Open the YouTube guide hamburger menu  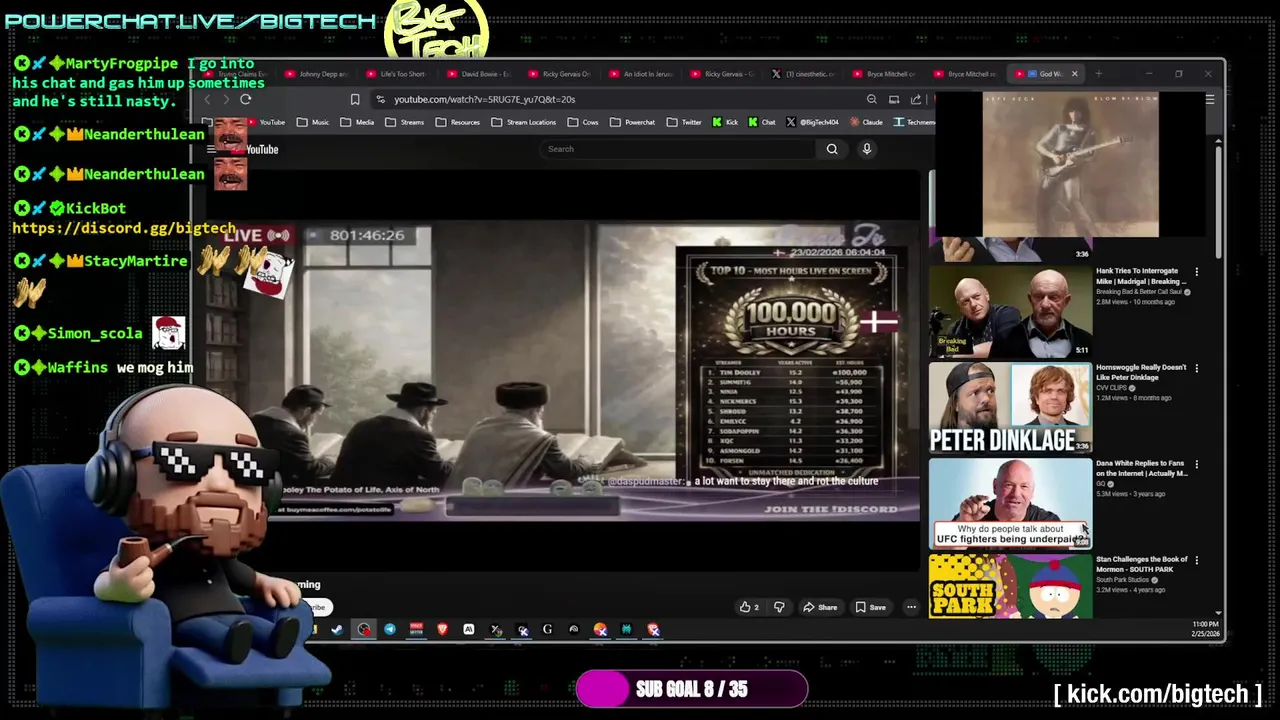[211, 149]
